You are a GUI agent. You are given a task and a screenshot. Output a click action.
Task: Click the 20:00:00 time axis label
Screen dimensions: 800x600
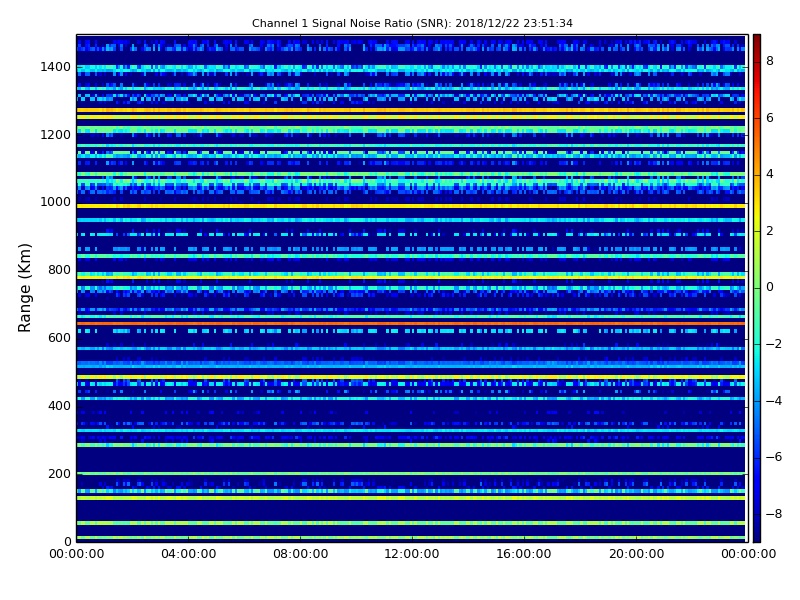coord(636,554)
